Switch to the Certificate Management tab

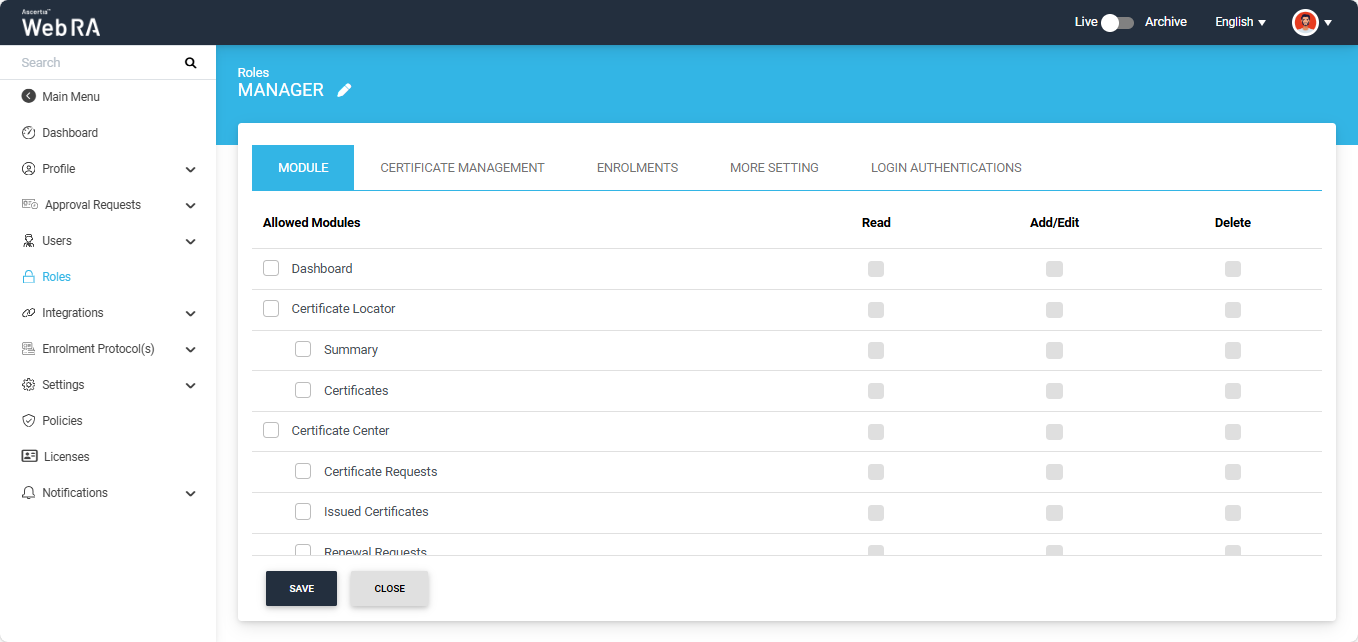click(x=462, y=168)
